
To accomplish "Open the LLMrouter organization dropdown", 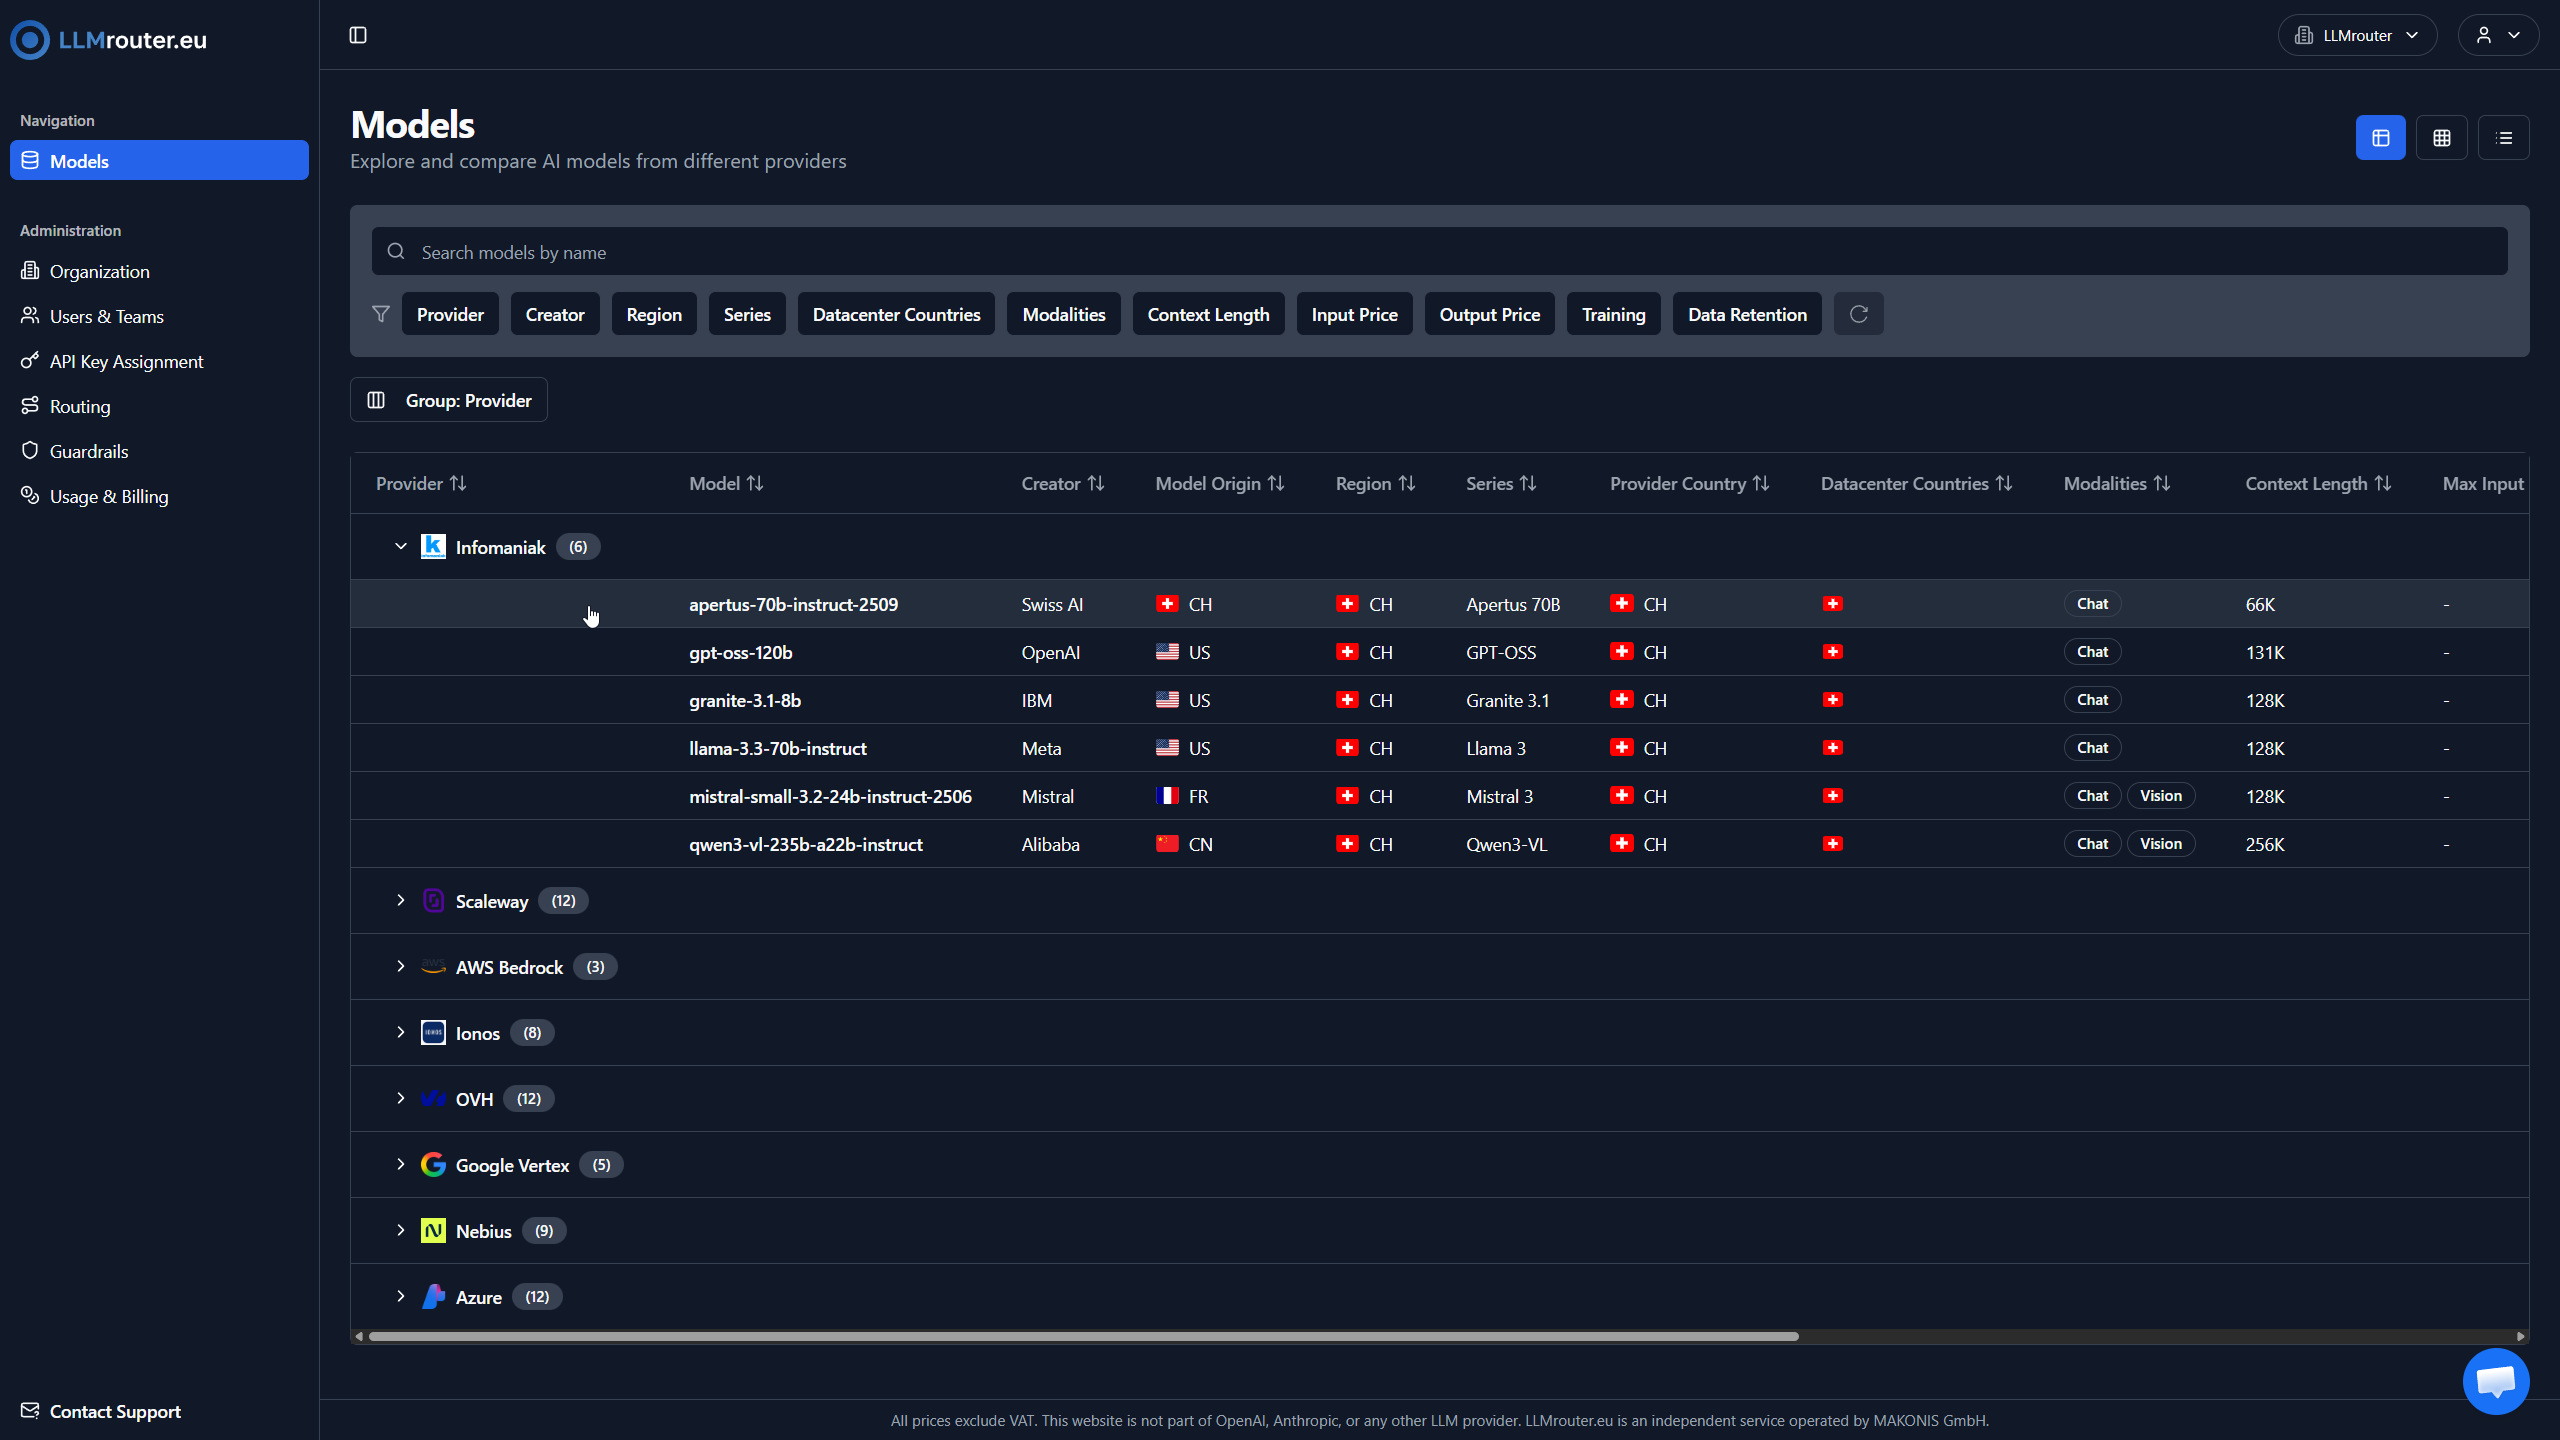I will [x=2357, y=36].
